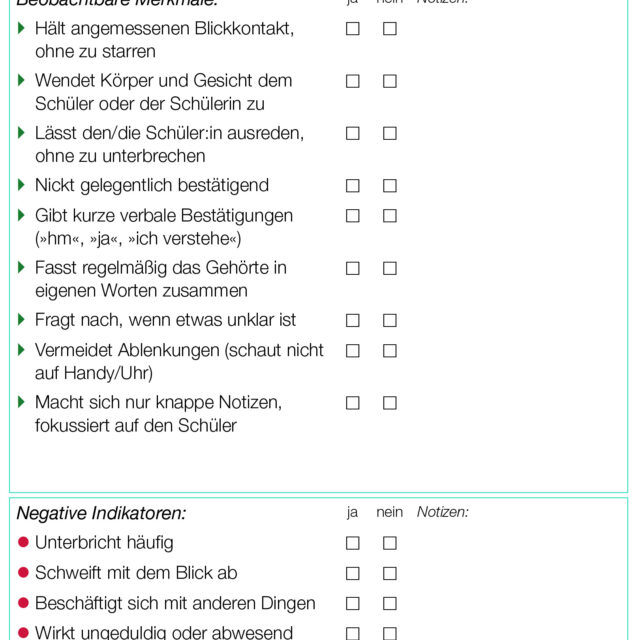
Task: Check 'nein' for Schweift mit dem Blick ab
Action: (x=390, y=574)
